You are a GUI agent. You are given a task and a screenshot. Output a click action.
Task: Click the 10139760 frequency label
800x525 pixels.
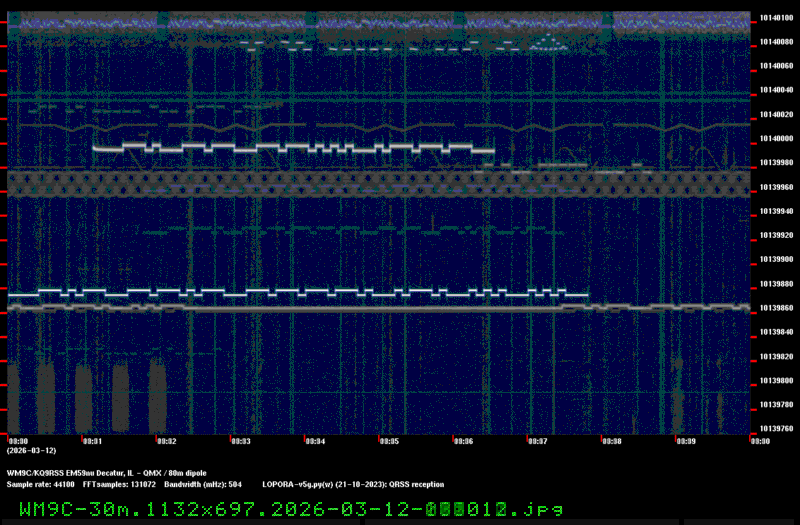pos(776,429)
